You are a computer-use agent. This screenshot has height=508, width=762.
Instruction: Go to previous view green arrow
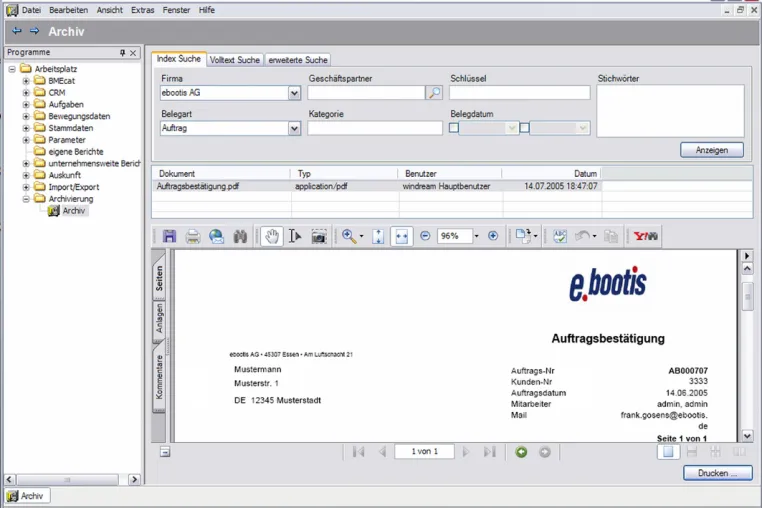521,452
